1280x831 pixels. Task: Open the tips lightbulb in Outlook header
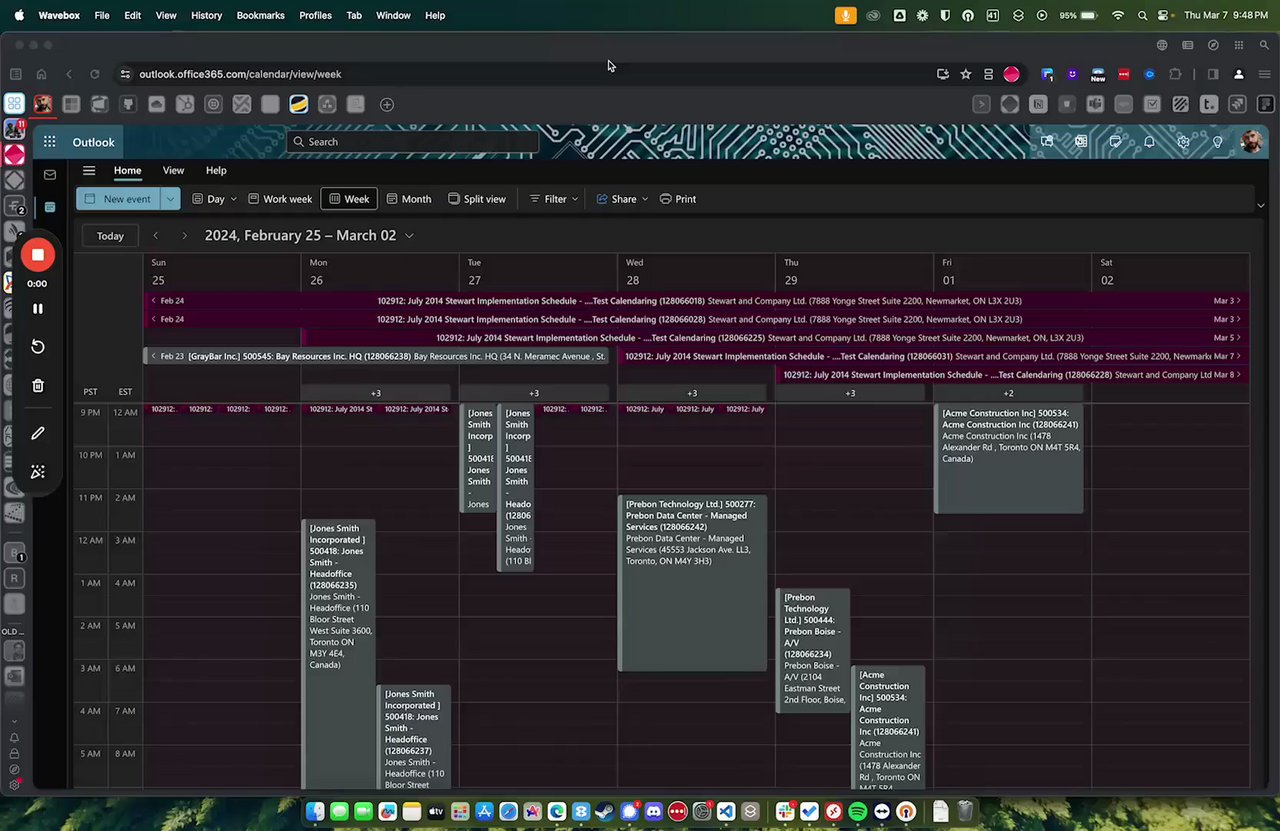coord(1218,142)
